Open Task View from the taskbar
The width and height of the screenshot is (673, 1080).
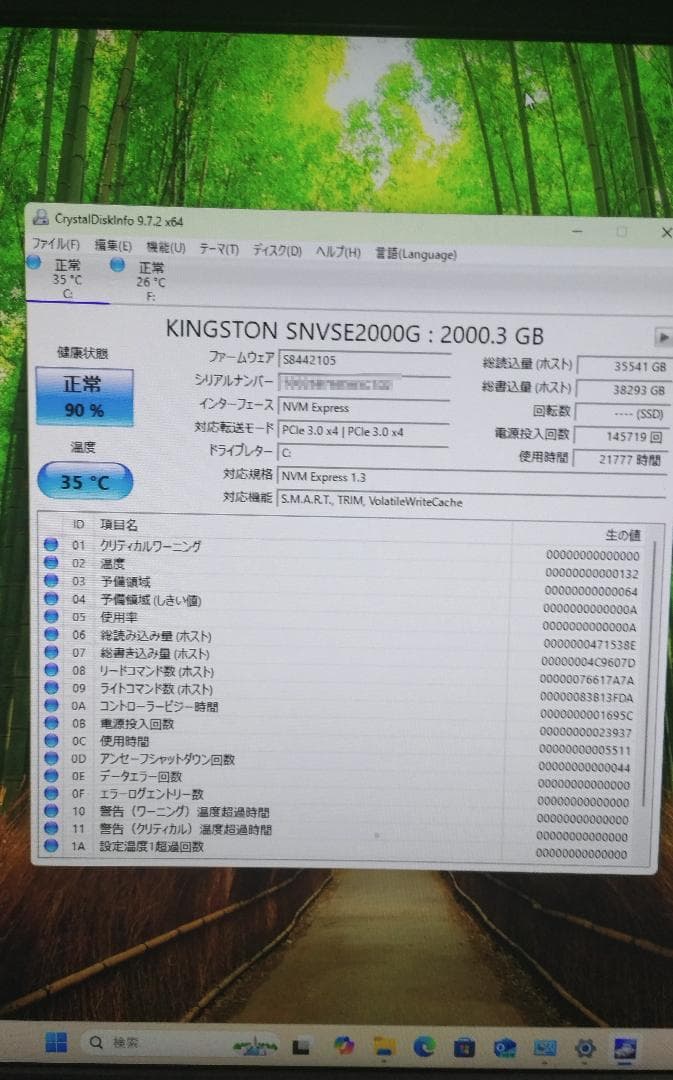tap(300, 1047)
